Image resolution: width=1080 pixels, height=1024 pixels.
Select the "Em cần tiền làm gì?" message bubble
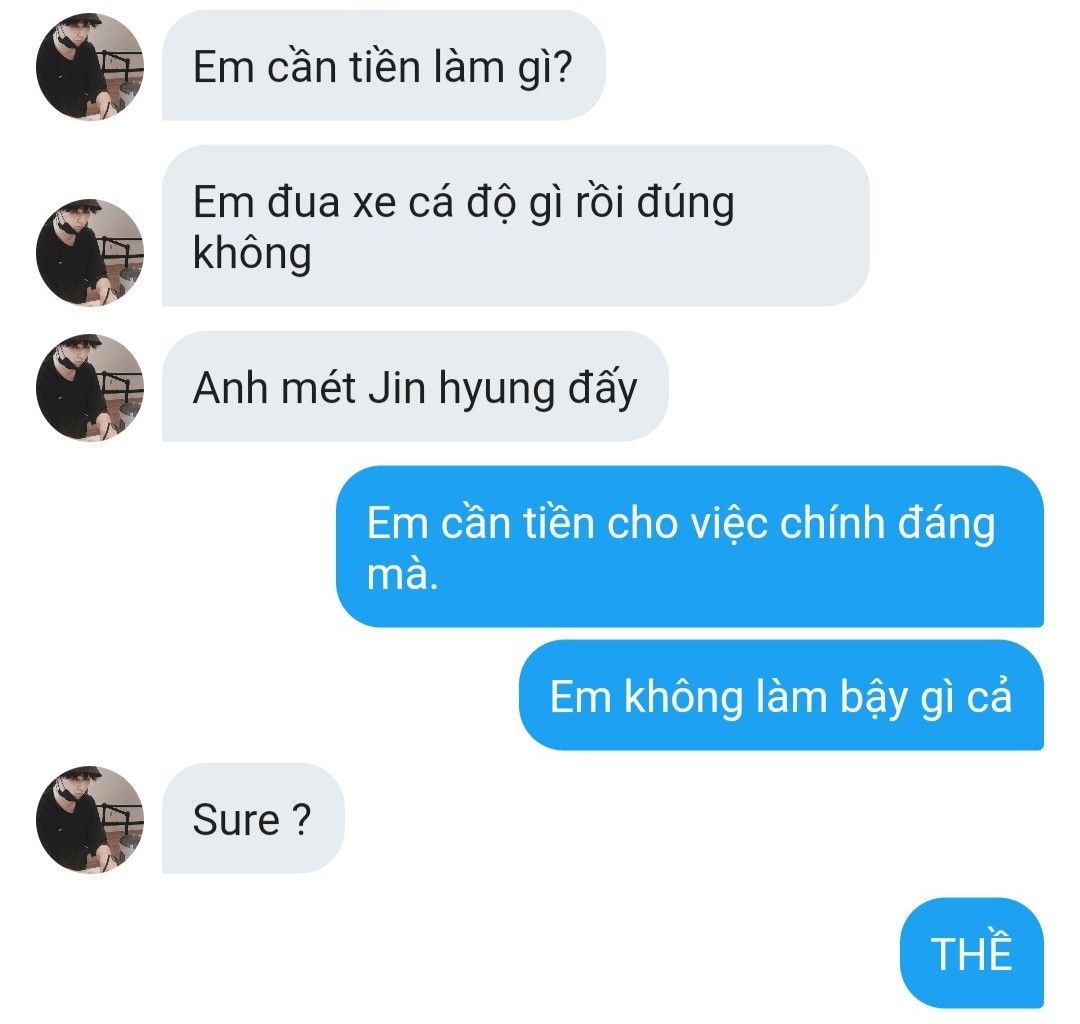(384, 65)
